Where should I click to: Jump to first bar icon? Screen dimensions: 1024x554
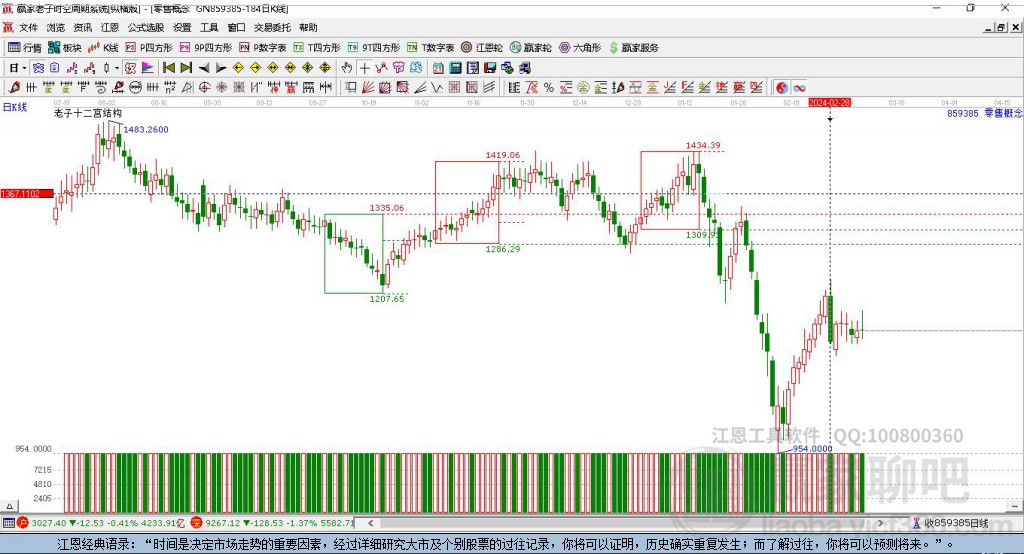[169, 67]
